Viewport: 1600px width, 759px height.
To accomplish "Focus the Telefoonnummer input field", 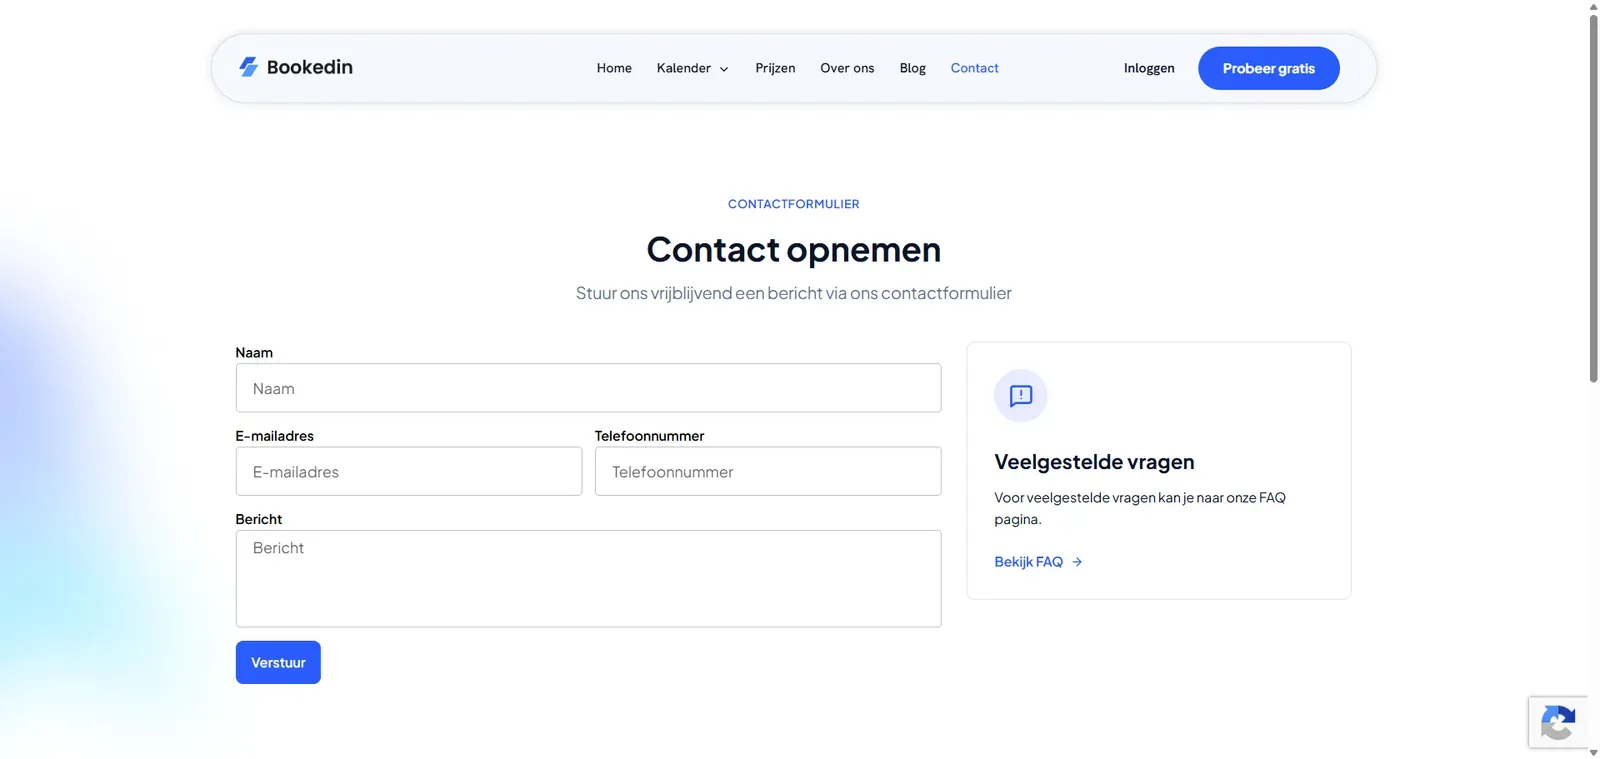I will pyautogui.click(x=768, y=471).
